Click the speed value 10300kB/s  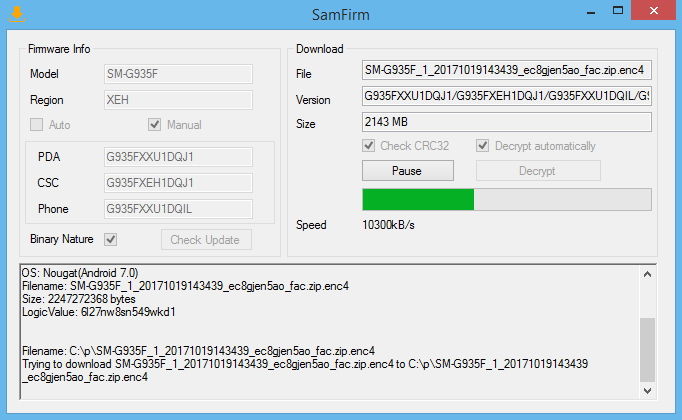388,225
